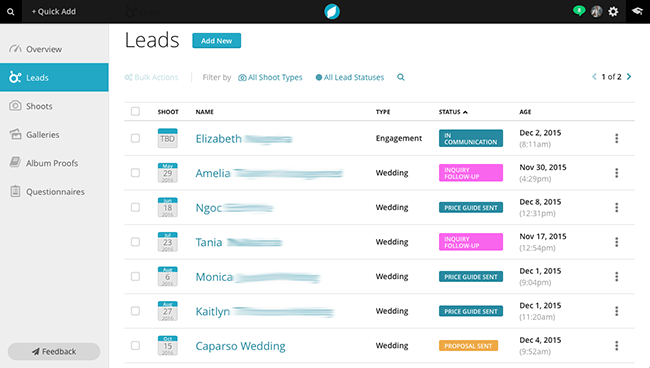Check the box for Elizabeth's lead
The height and width of the screenshot is (368, 650).
[x=135, y=138]
